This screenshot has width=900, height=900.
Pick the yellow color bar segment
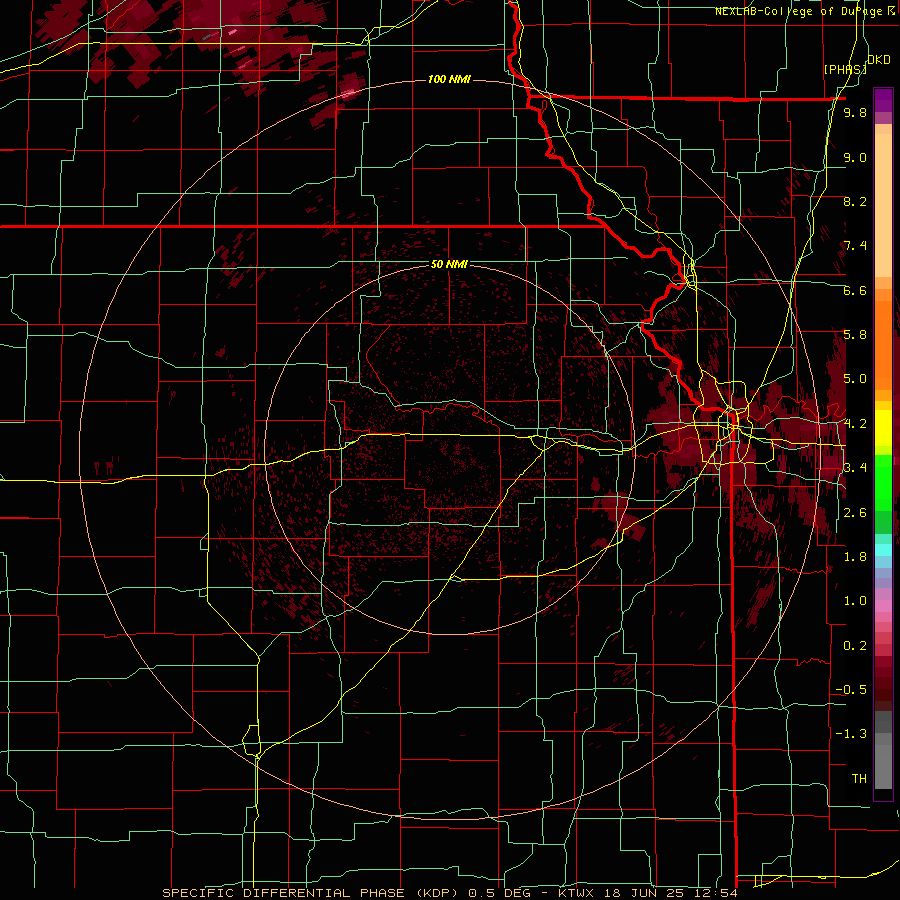coord(883,428)
